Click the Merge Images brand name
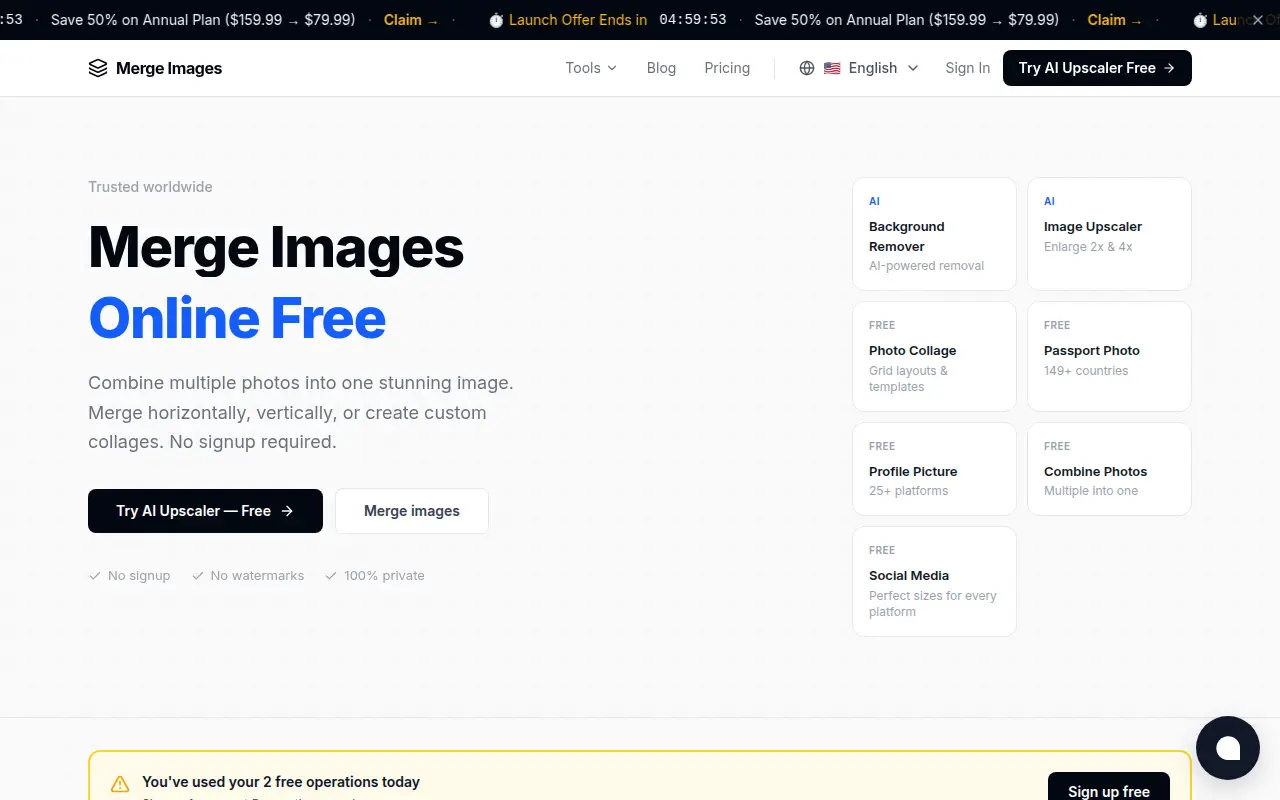1280x800 pixels. point(169,68)
